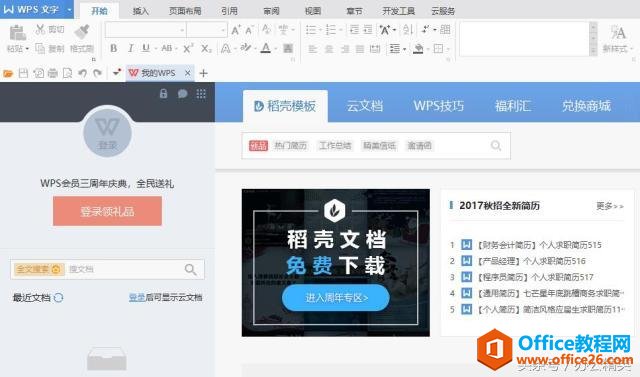Apply the text highlight color pen

246,48
